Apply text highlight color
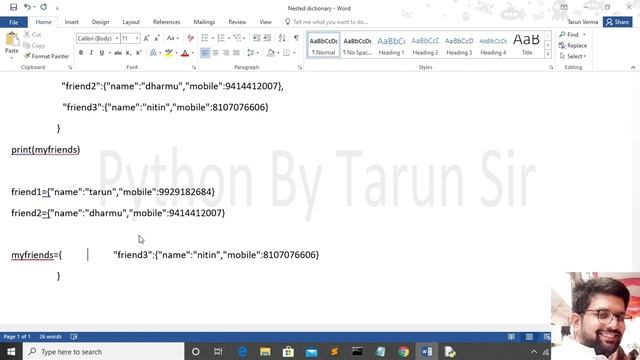640x360 pixels. click(169, 53)
